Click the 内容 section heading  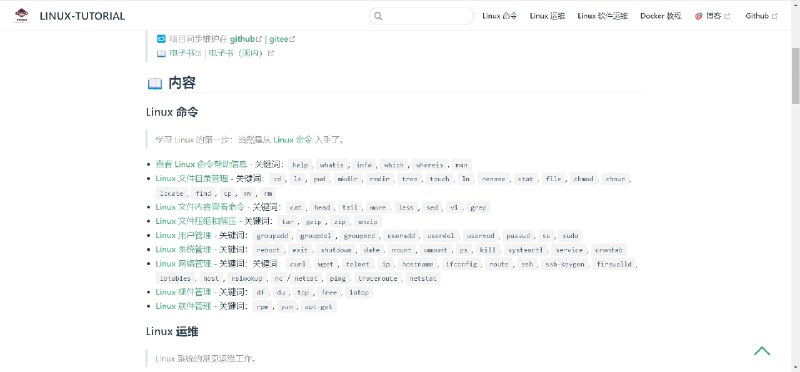(182, 83)
